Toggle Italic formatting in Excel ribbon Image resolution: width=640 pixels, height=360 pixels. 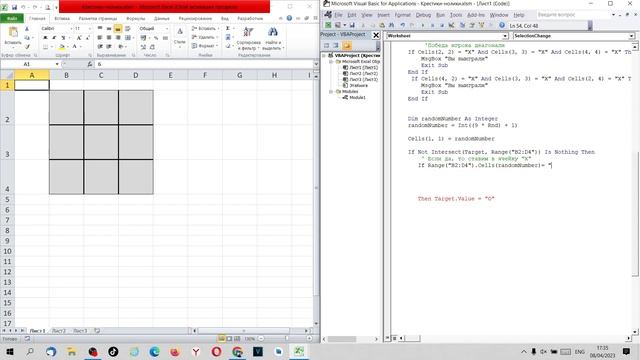54,38
